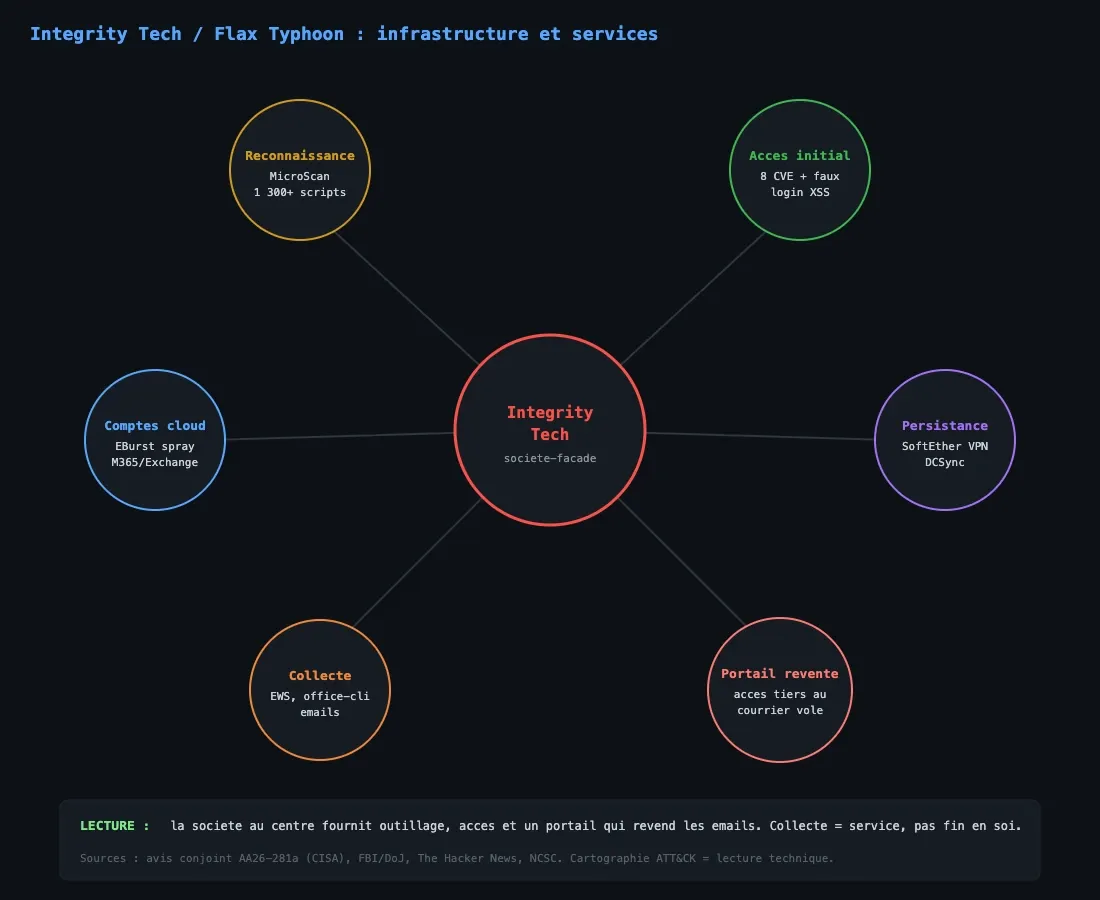Select the Reconnaissance node circle
The width and height of the screenshot is (1100, 900).
coord(300,170)
